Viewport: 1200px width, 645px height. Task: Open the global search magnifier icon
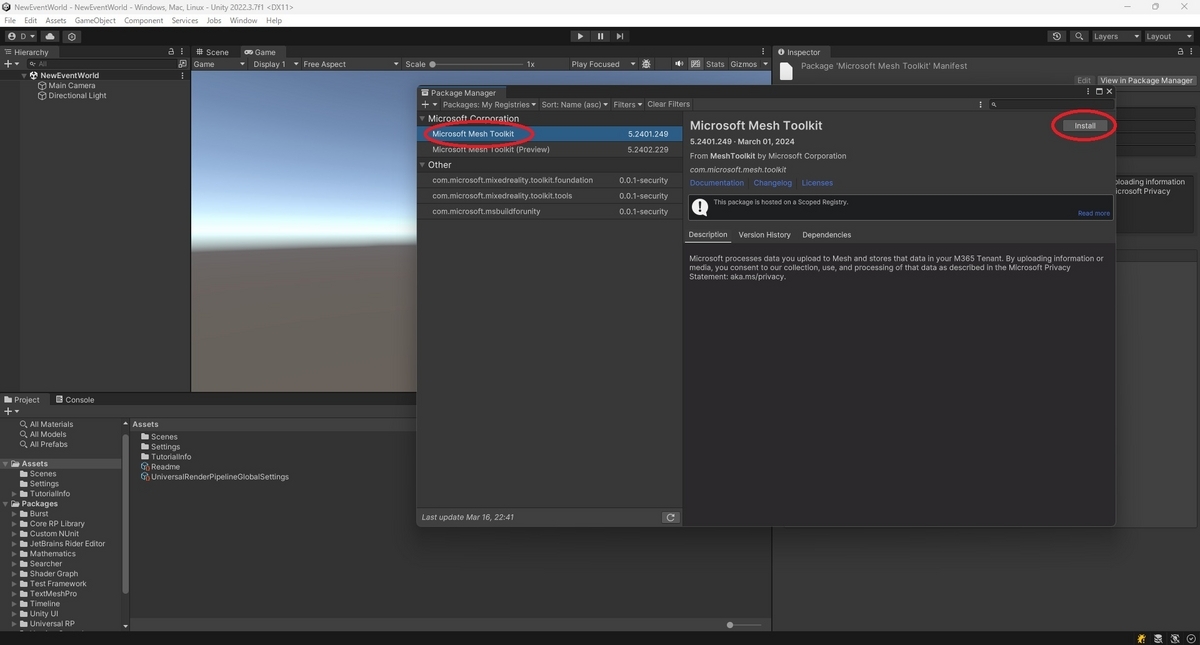coord(1079,36)
